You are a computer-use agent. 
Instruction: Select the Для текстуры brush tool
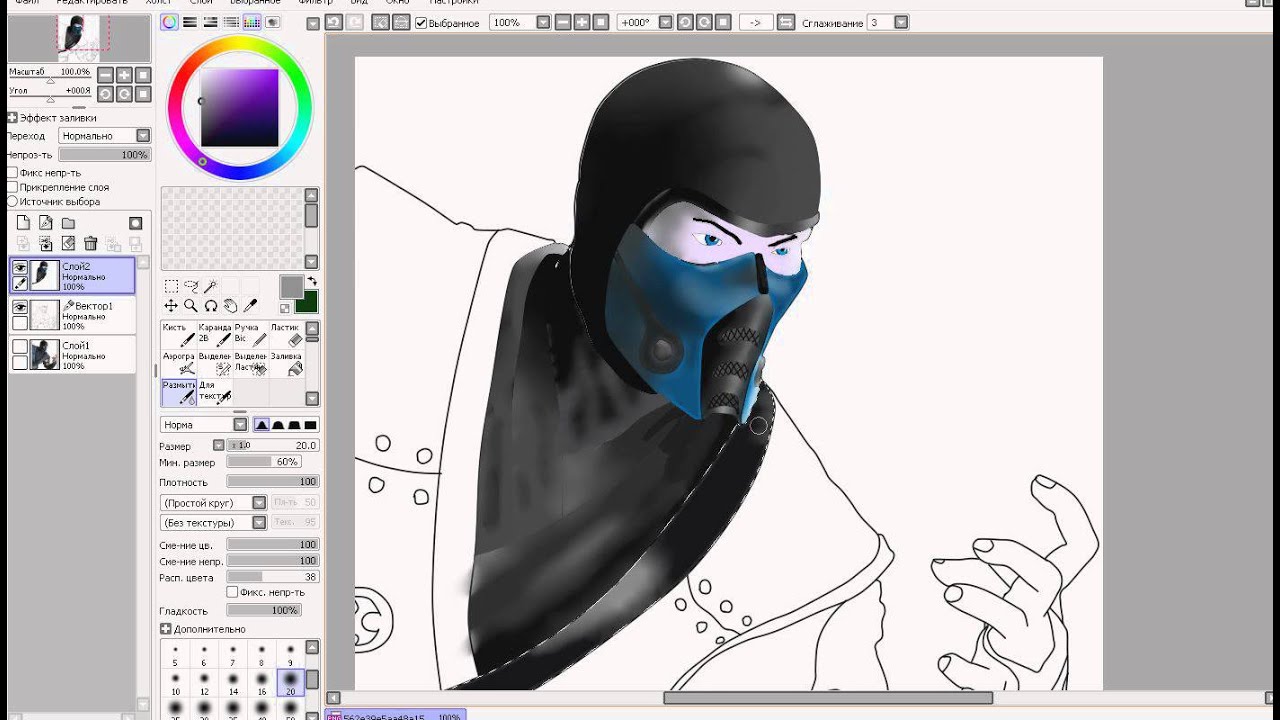click(214, 392)
